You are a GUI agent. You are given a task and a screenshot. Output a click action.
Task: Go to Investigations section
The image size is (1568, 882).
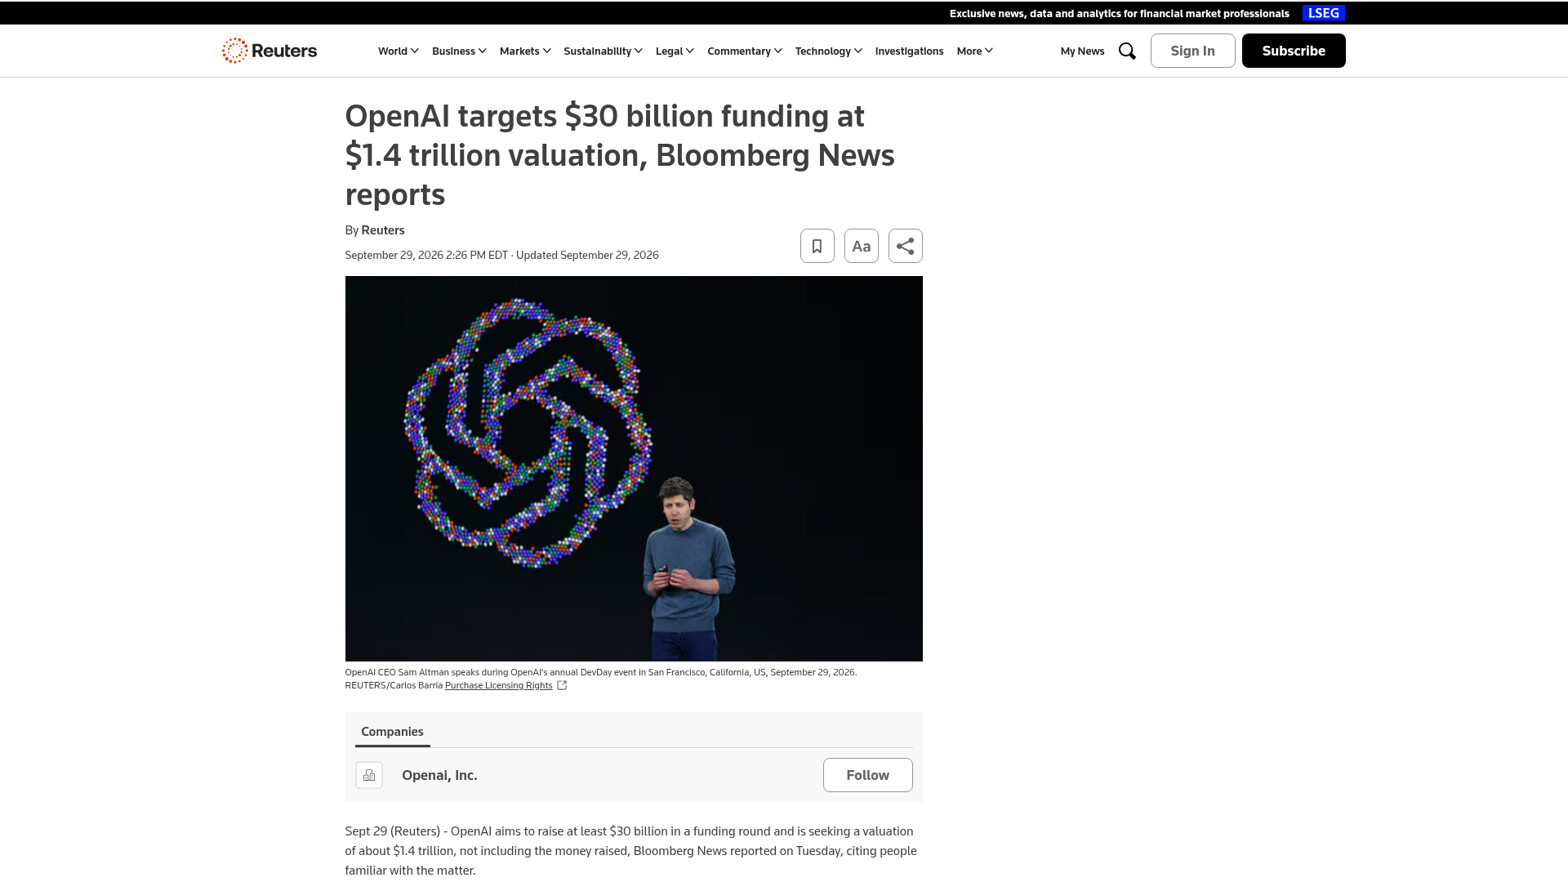pyautogui.click(x=909, y=51)
